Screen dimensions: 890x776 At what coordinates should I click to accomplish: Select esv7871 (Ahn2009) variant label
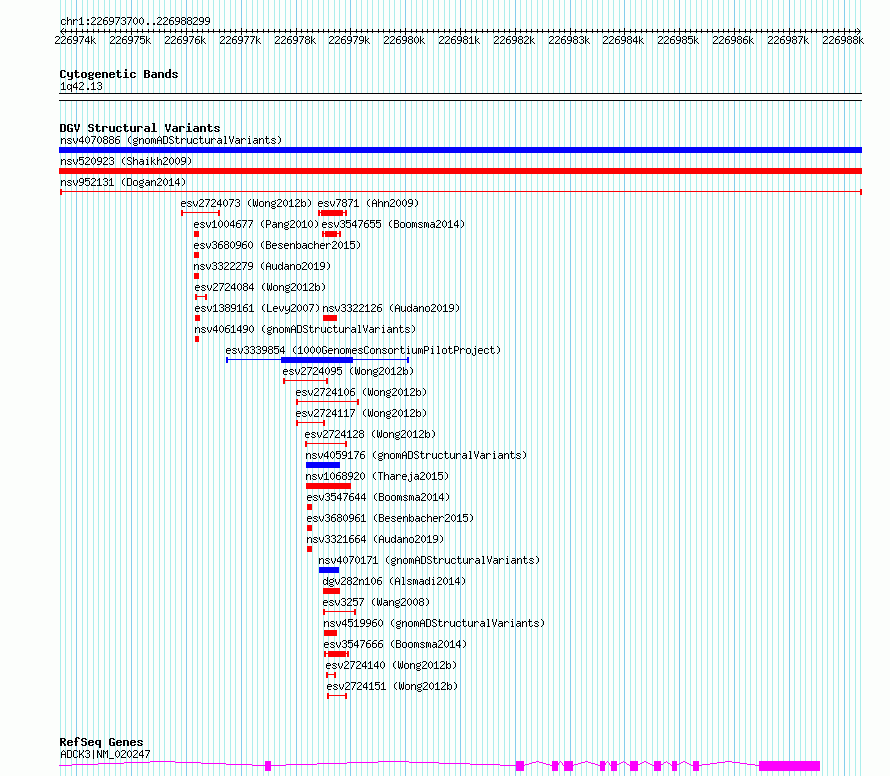(368, 203)
